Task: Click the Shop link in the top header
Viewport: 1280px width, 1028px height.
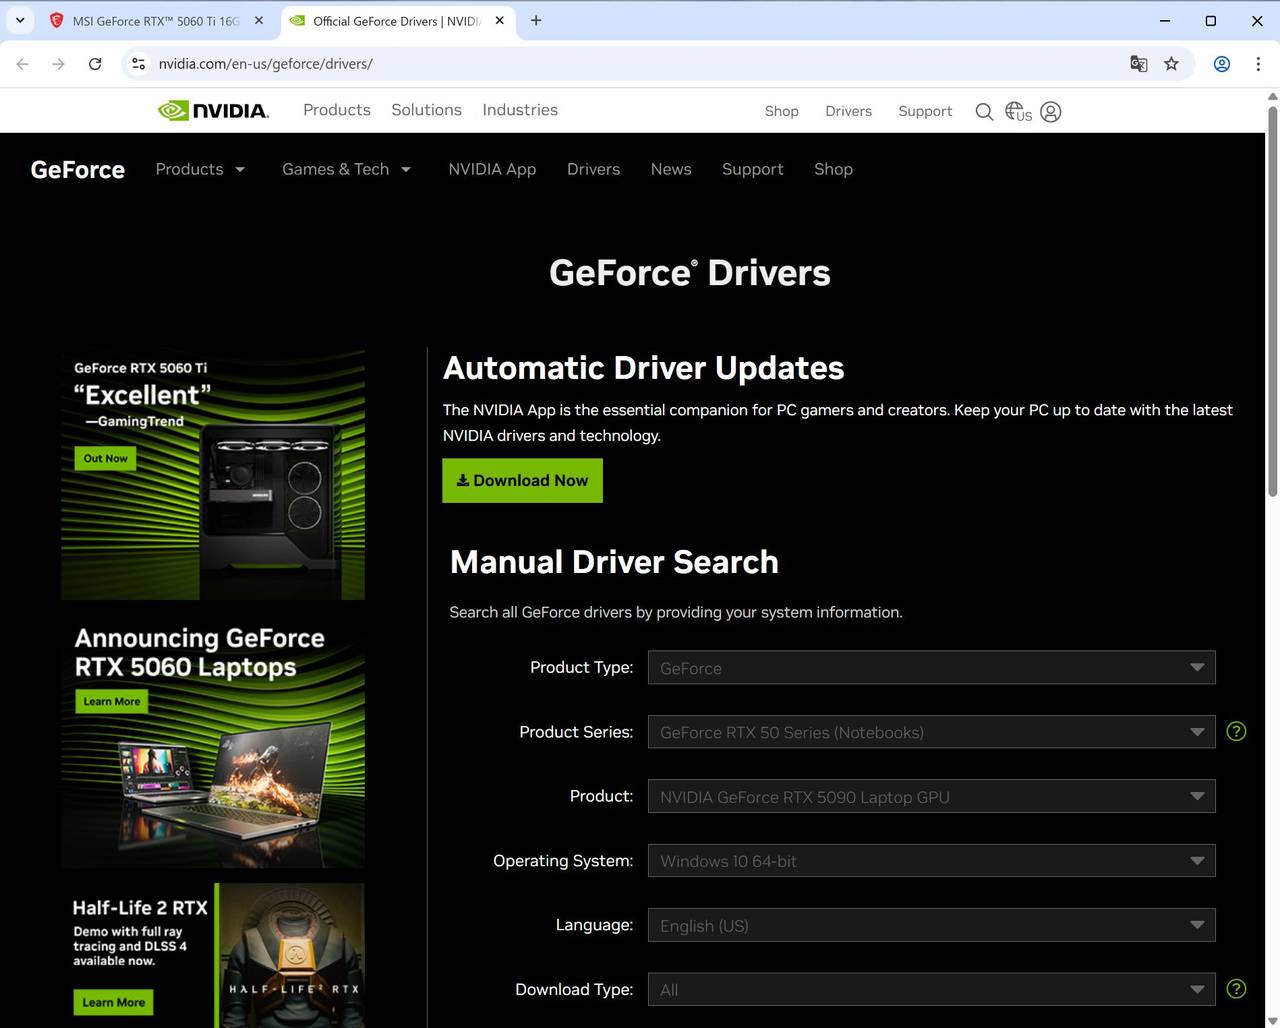Action: click(782, 111)
